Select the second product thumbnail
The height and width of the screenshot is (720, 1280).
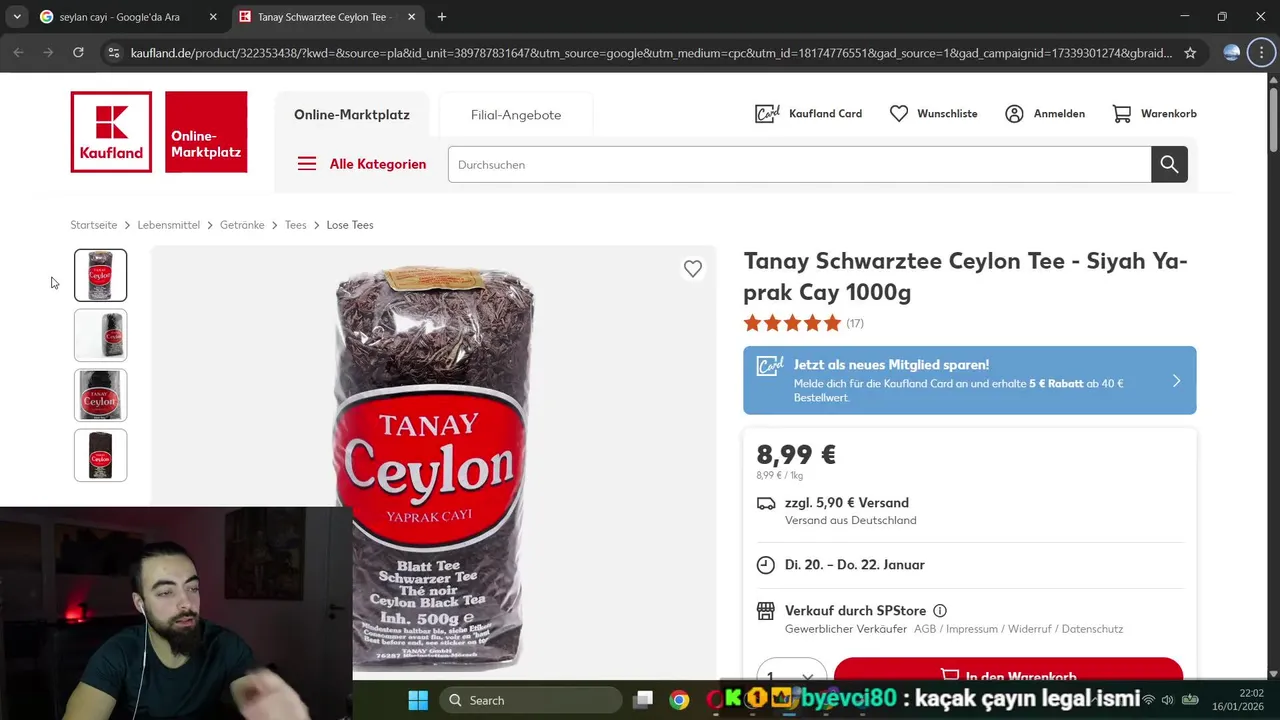[x=100, y=335]
